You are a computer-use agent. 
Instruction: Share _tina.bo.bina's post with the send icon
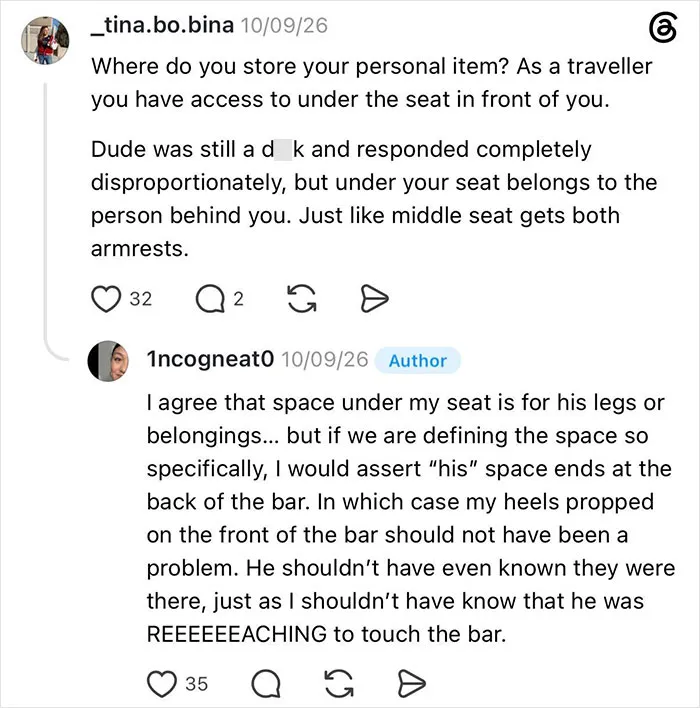pos(374,298)
